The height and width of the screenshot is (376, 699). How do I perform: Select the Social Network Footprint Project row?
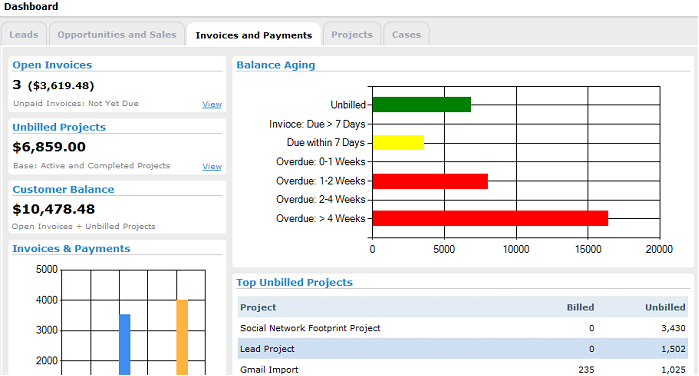coord(462,328)
